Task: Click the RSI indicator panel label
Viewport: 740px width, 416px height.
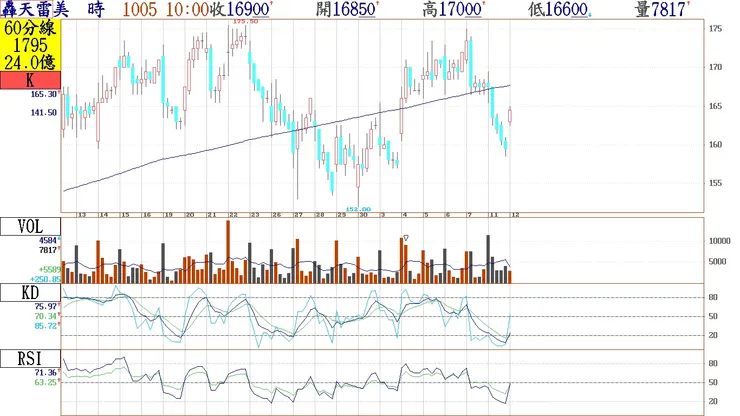Action: (x=30, y=358)
